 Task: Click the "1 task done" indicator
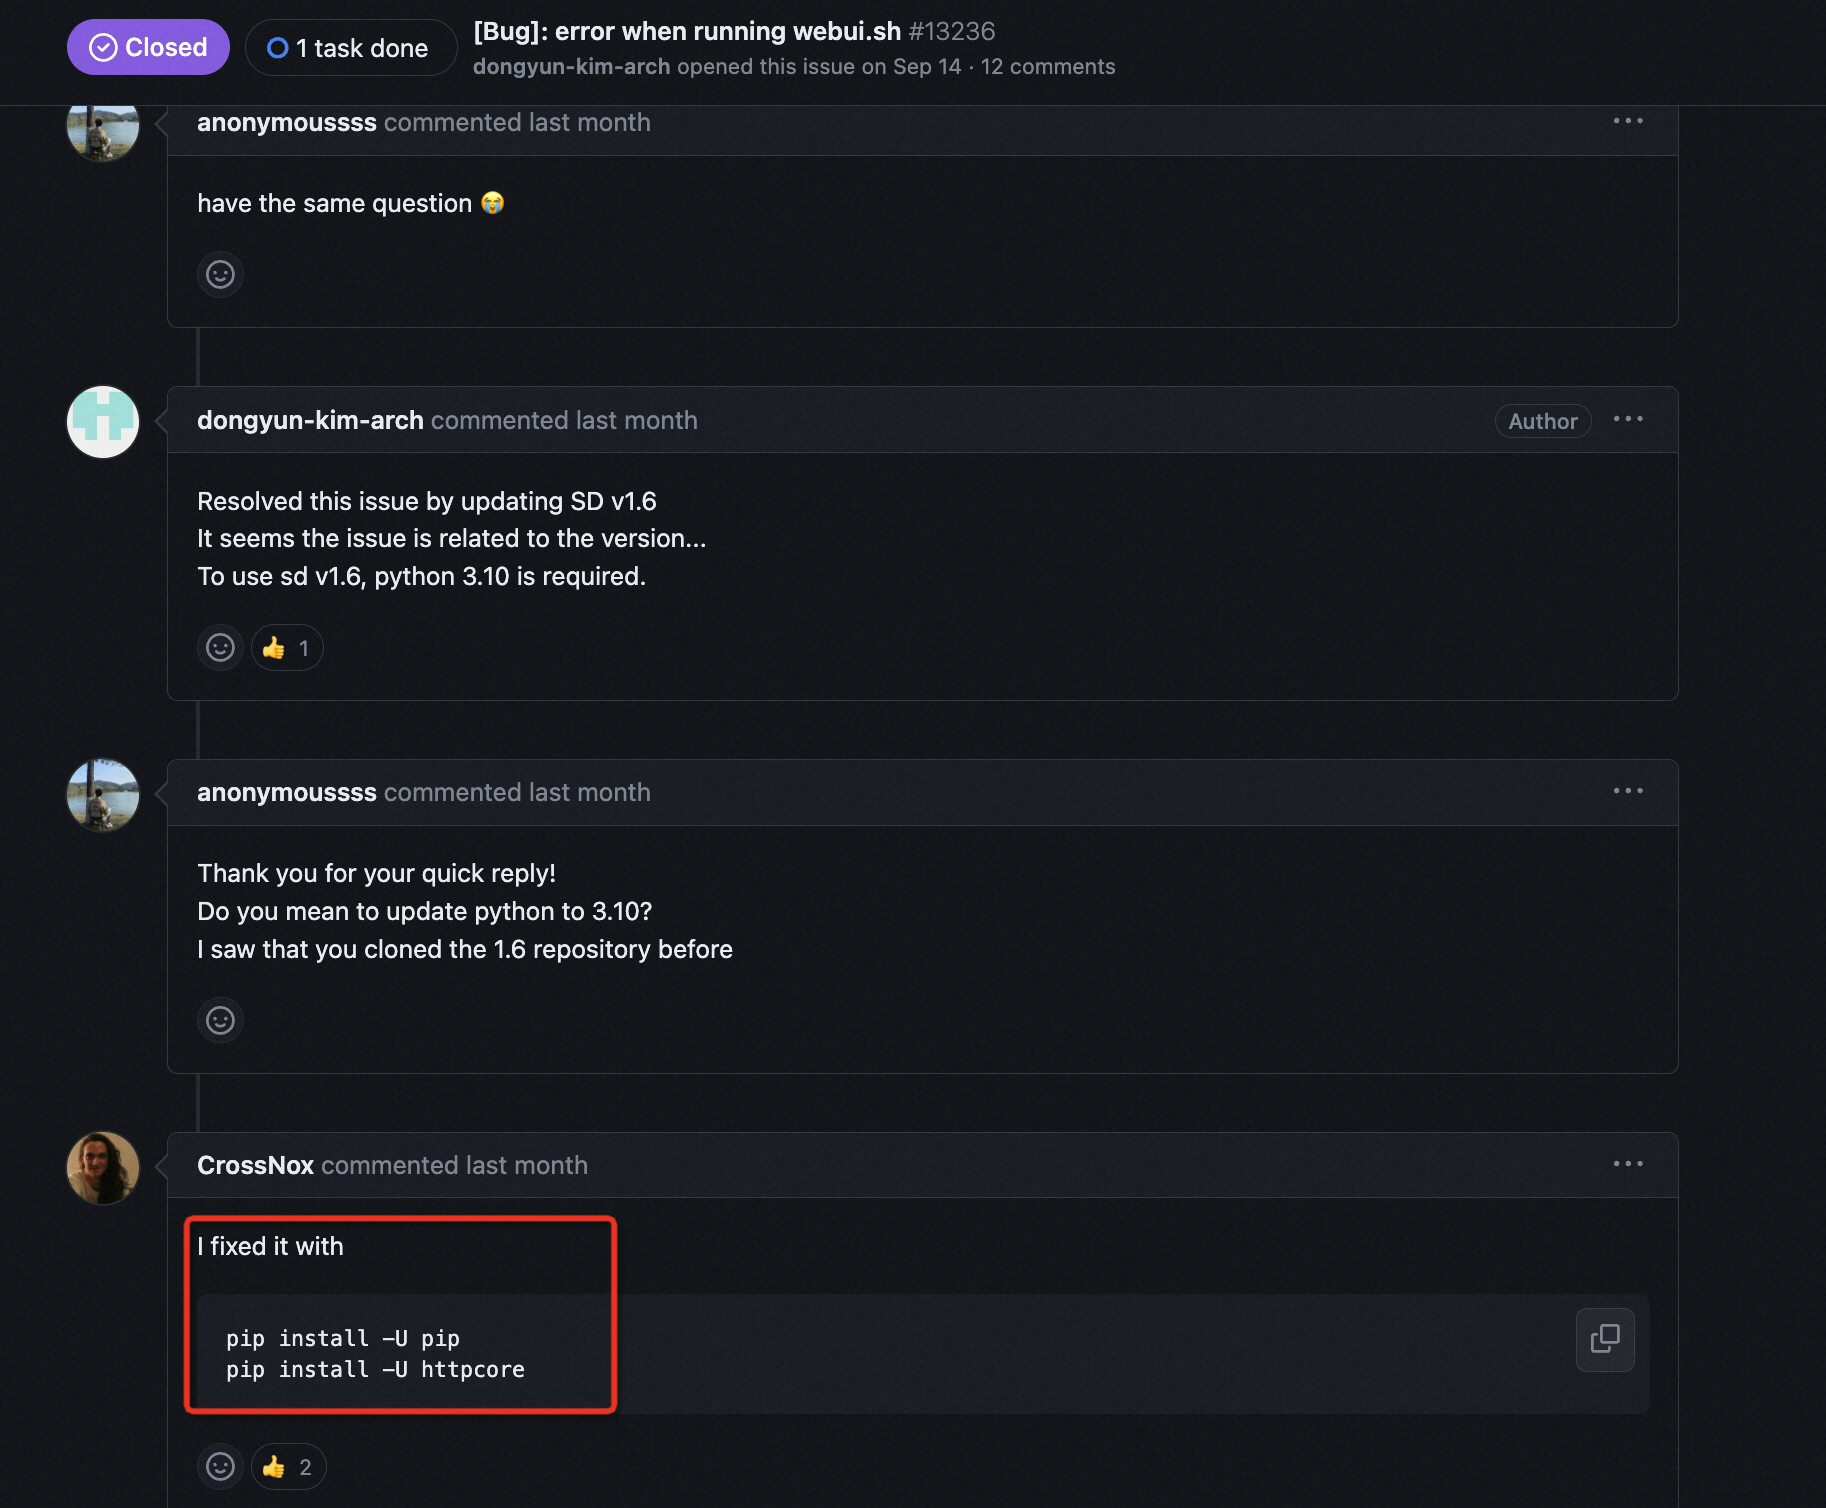(x=350, y=48)
